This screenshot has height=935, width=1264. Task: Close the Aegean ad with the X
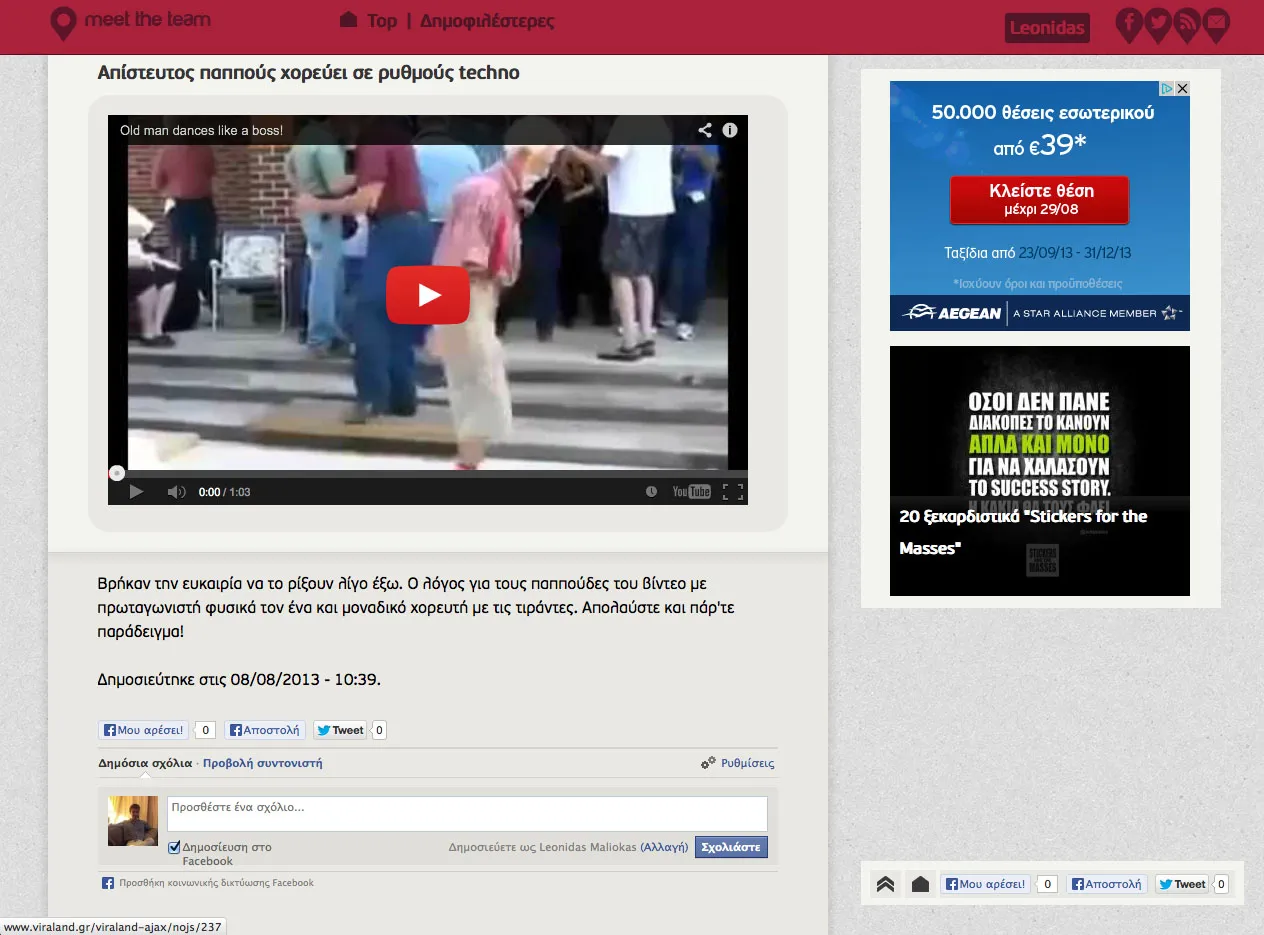click(x=1182, y=89)
